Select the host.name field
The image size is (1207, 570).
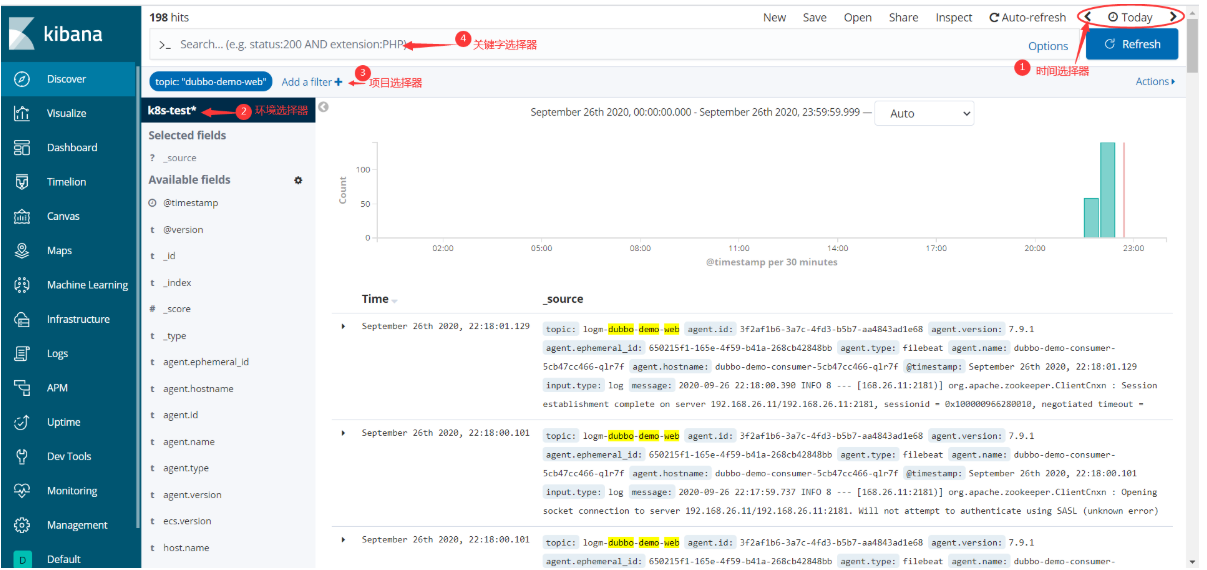click(x=186, y=548)
